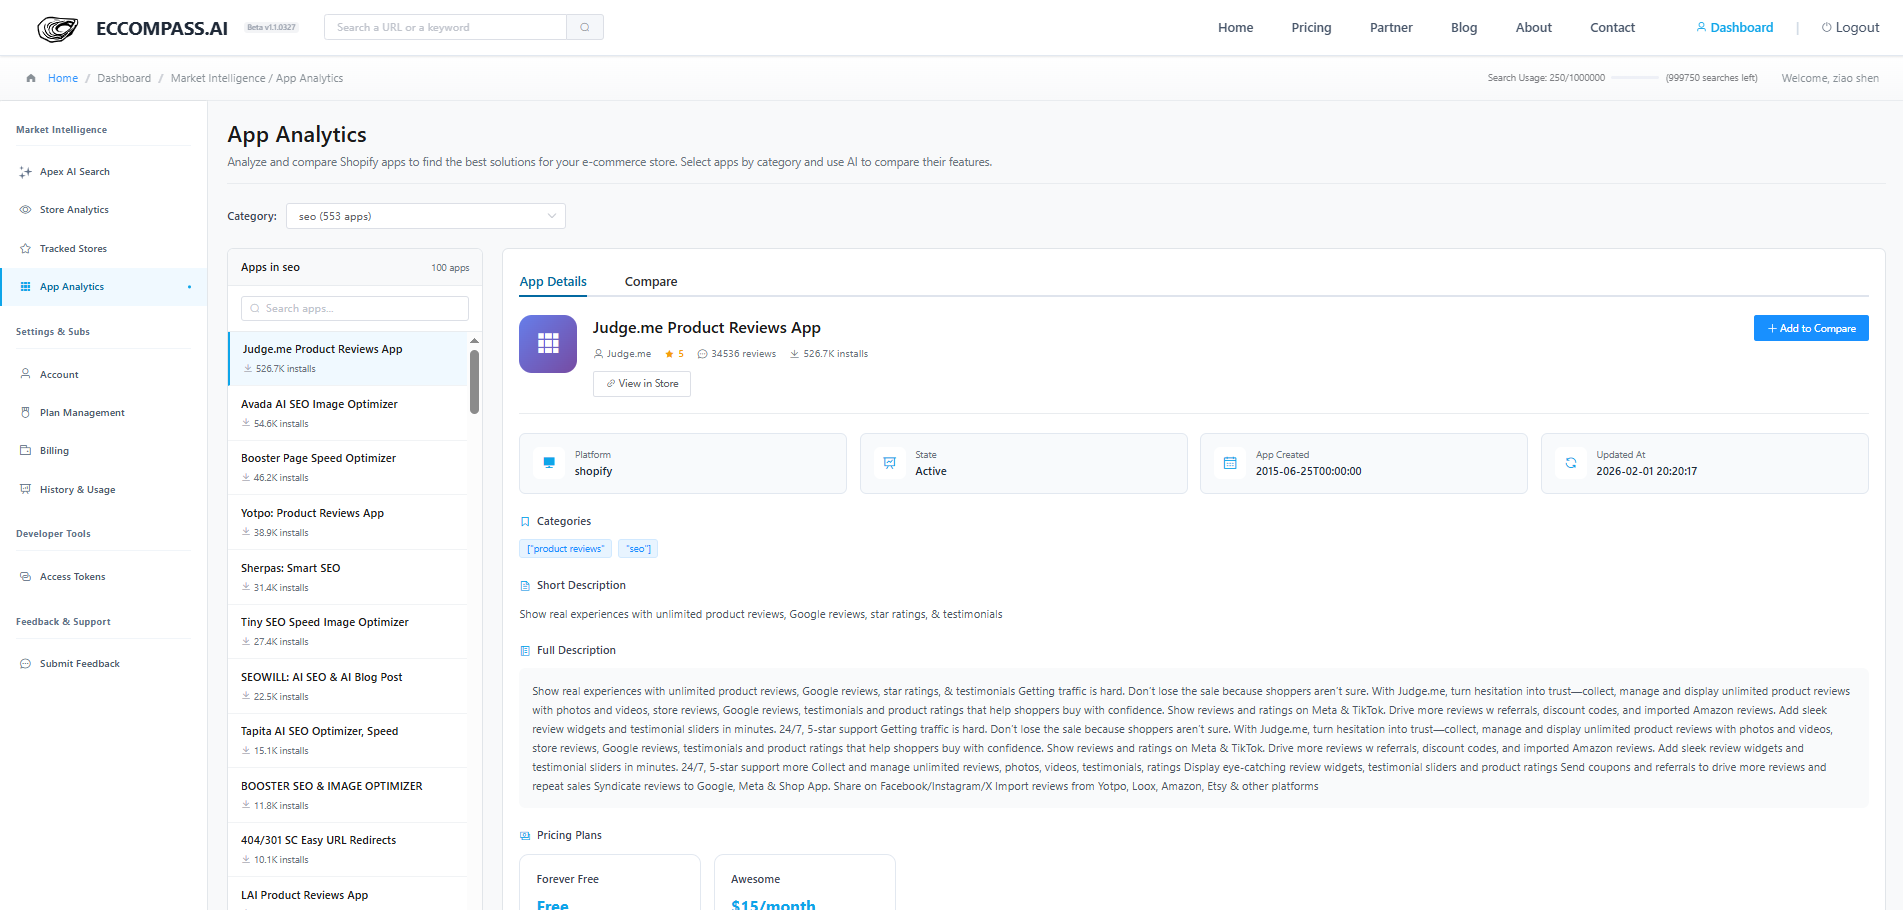Open Home in top navigation
This screenshot has width=1903, height=910.
coord(1235,28)
